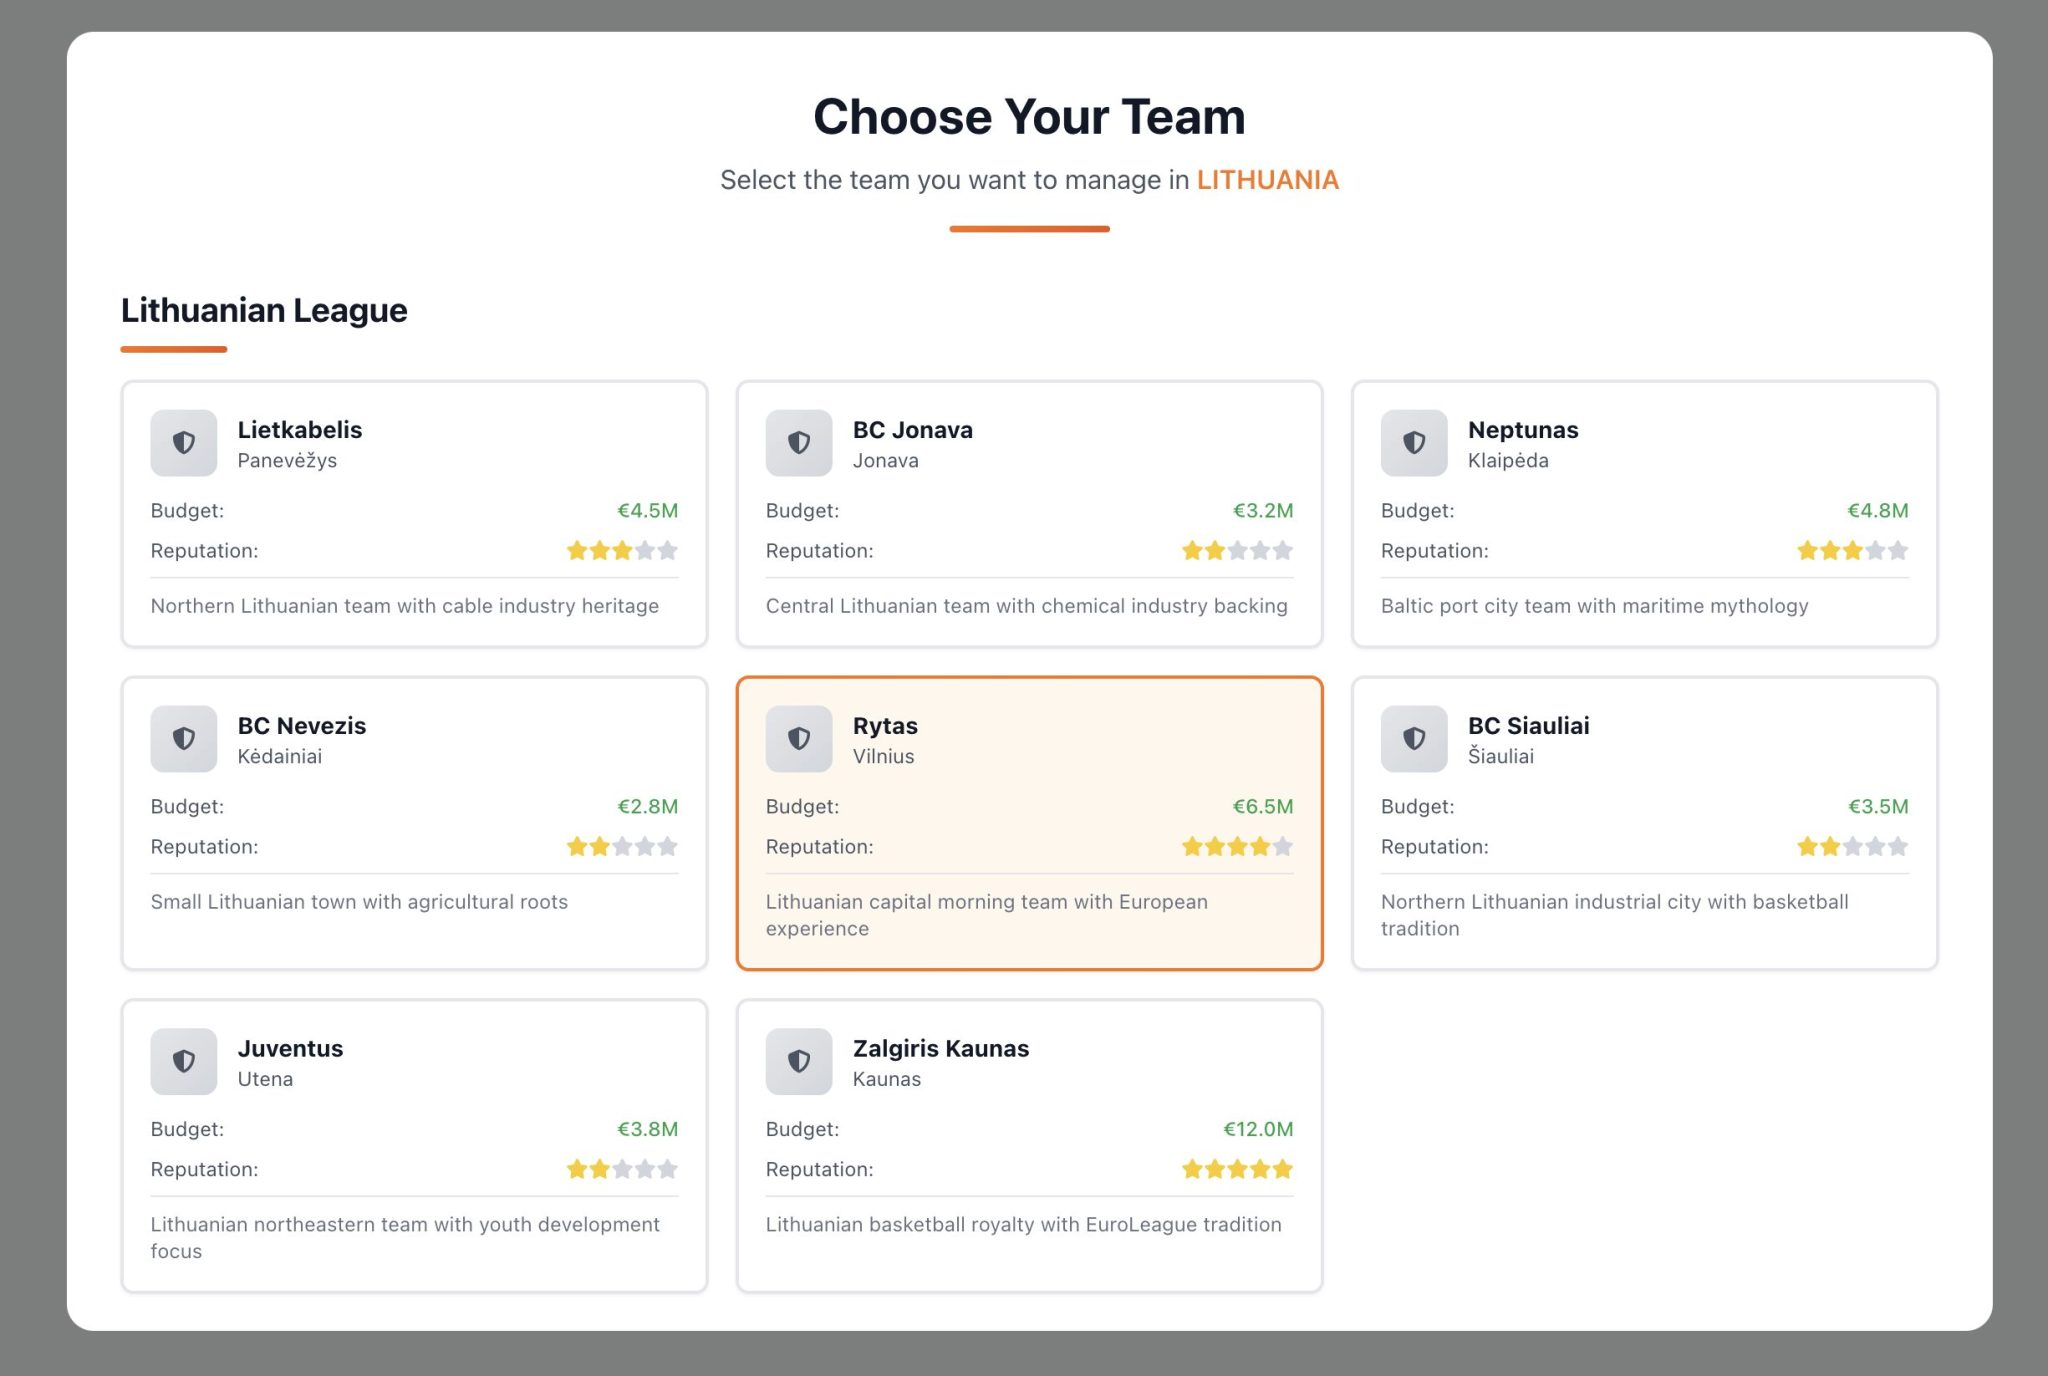Select BC Jonava chemical industry description

(x=1026, y=606)
